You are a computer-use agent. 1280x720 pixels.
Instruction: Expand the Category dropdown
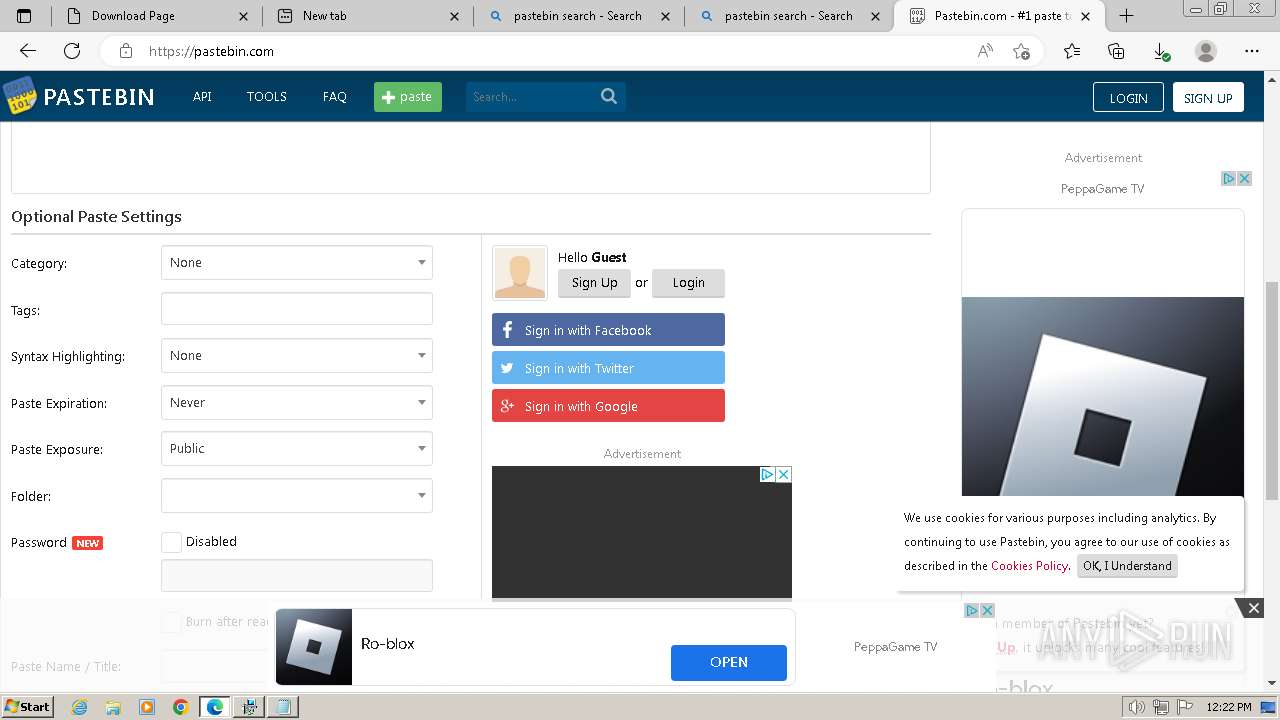pos(297,263)
